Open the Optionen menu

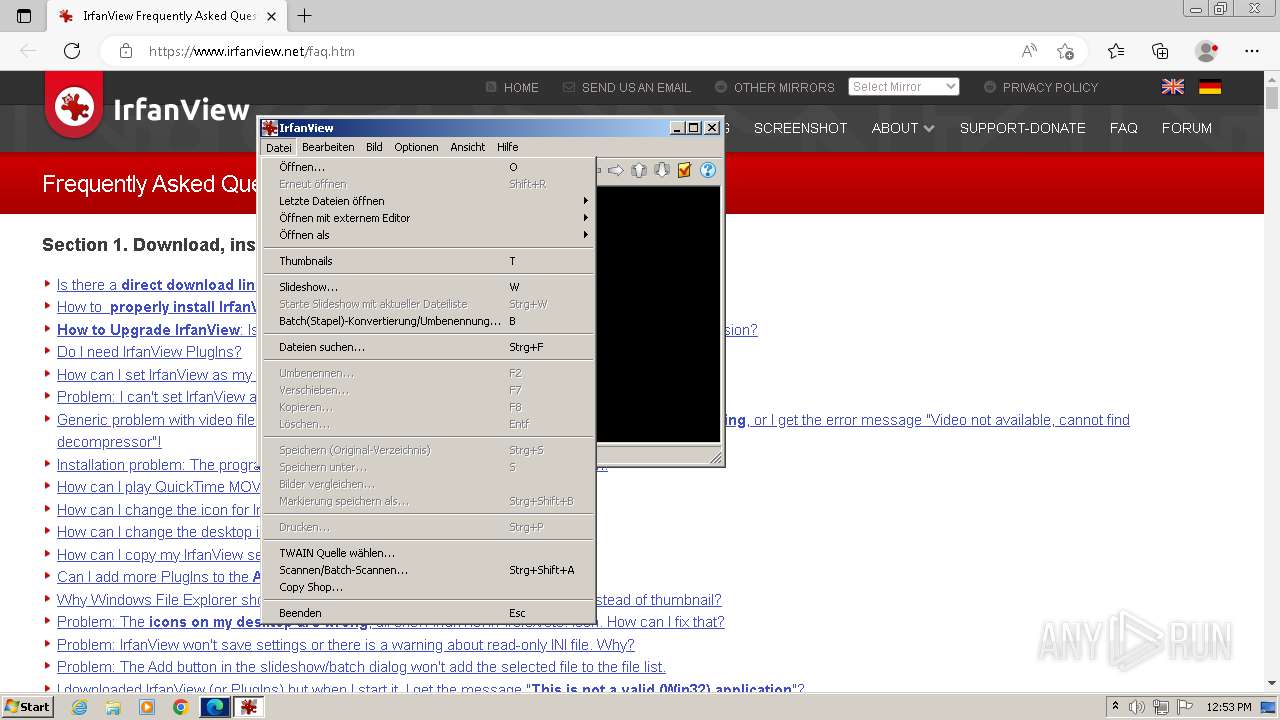(x=416, y=147)
